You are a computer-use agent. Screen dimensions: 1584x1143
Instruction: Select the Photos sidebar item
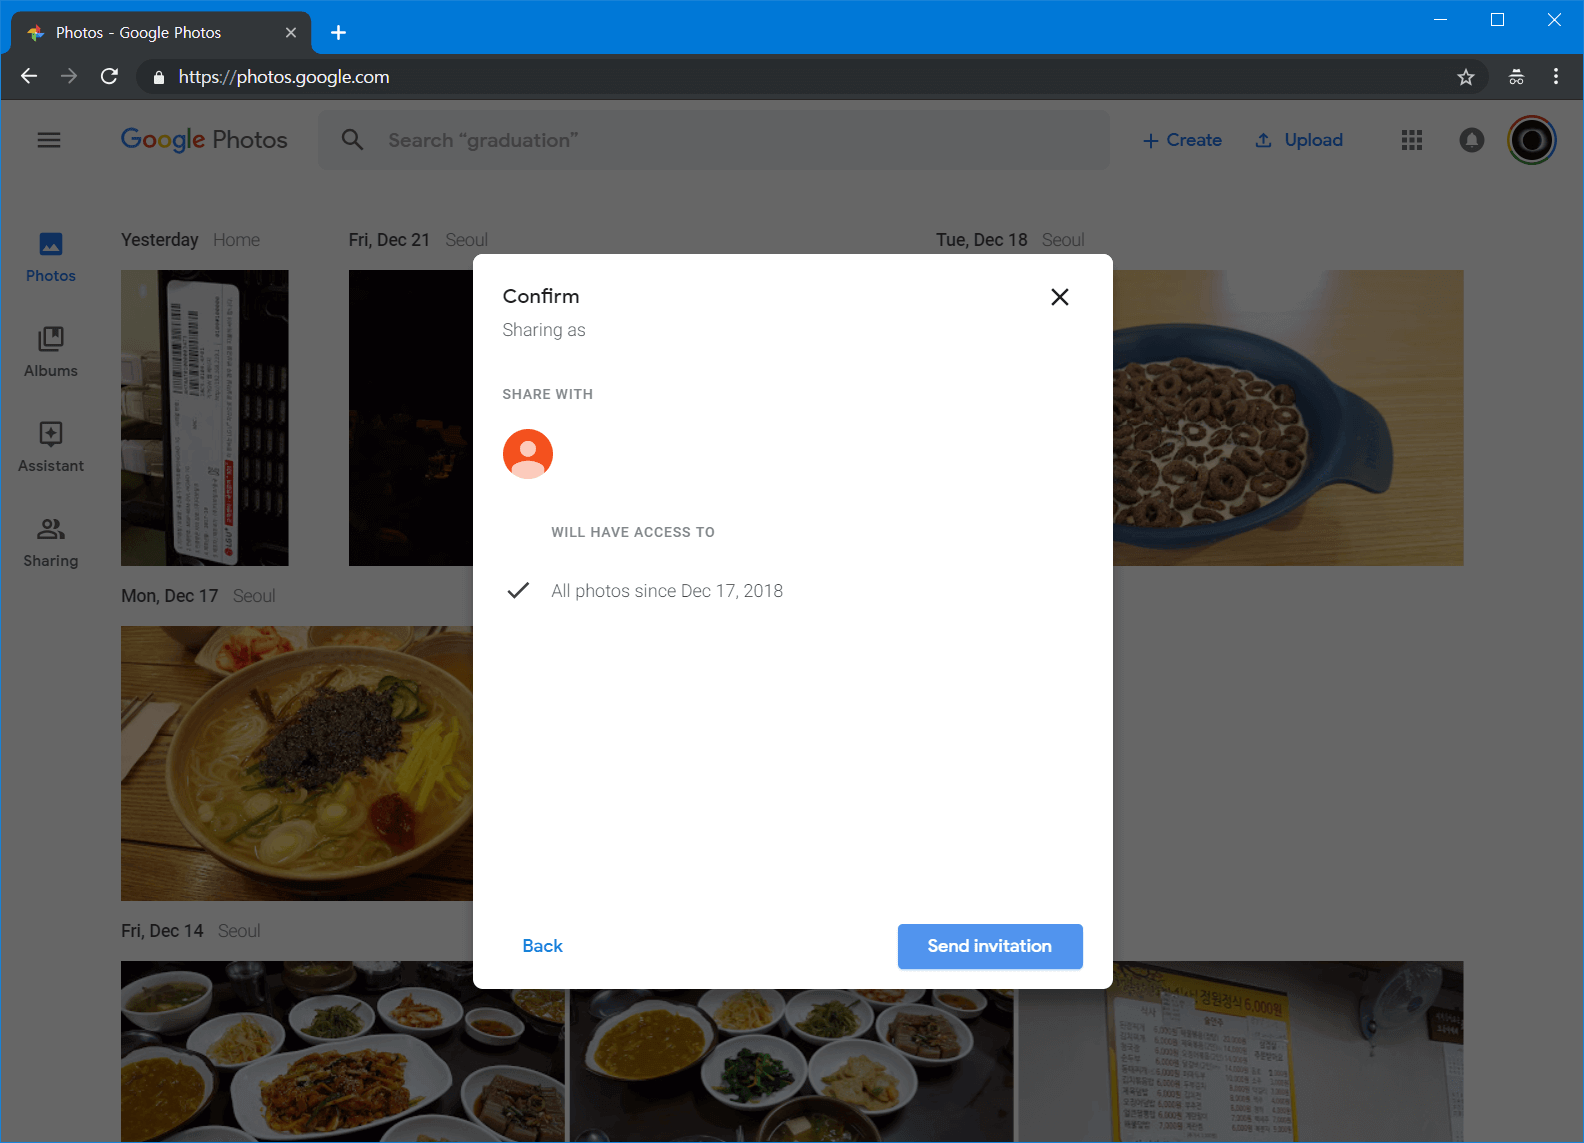coord(51,257)
